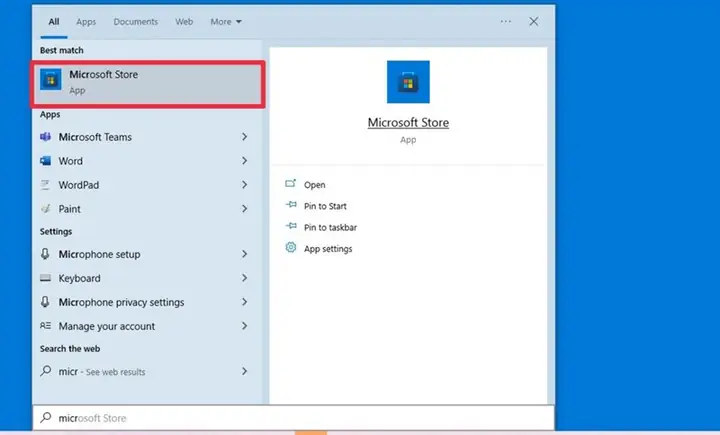Screen dimensions: 720x435
Task: Close the search panel with X
Action: click(x=534, y=22)
